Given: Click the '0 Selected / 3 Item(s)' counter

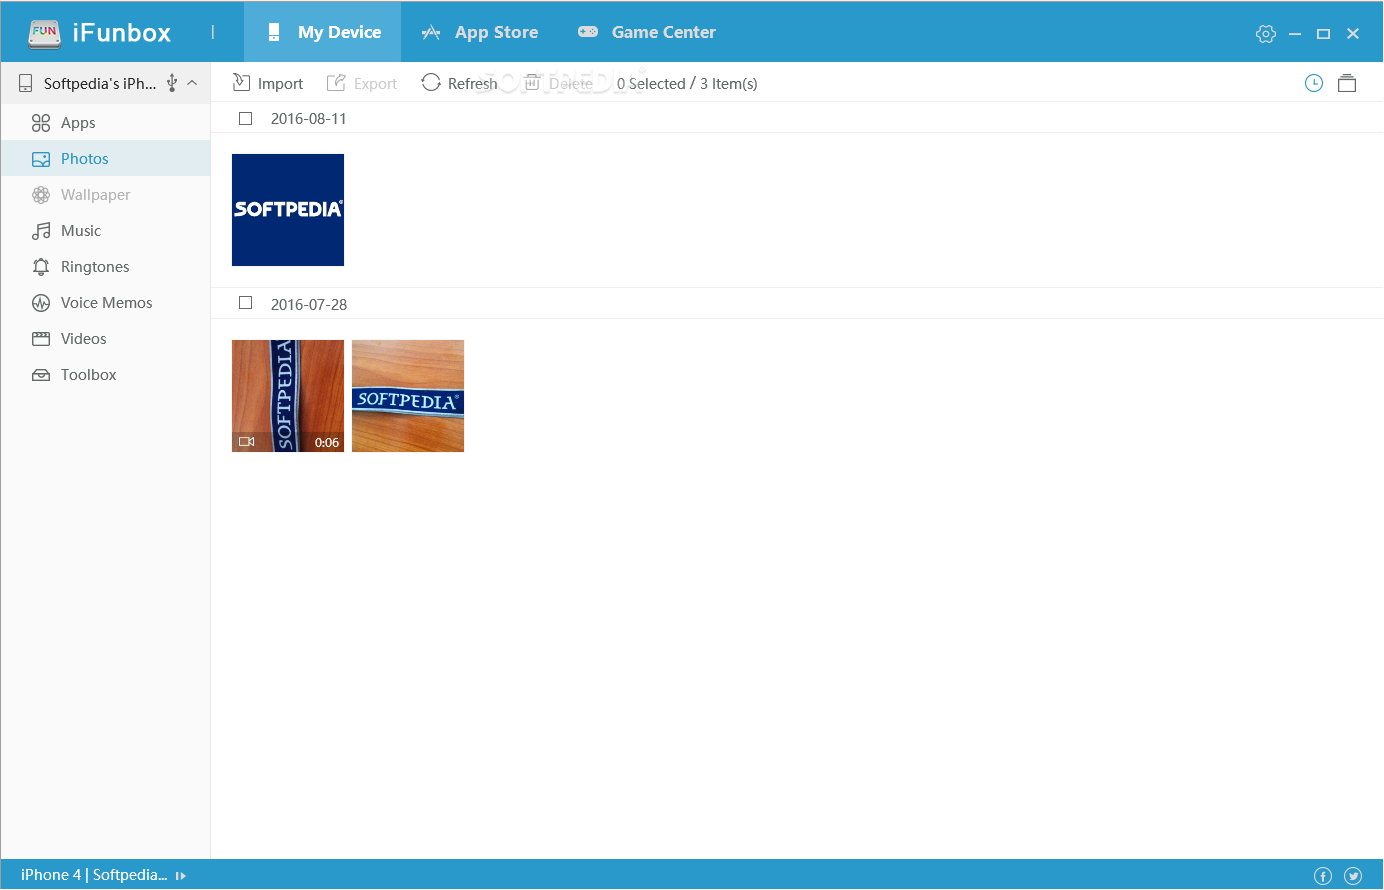Looking at the screenshot, I should [x=687, y=83].
